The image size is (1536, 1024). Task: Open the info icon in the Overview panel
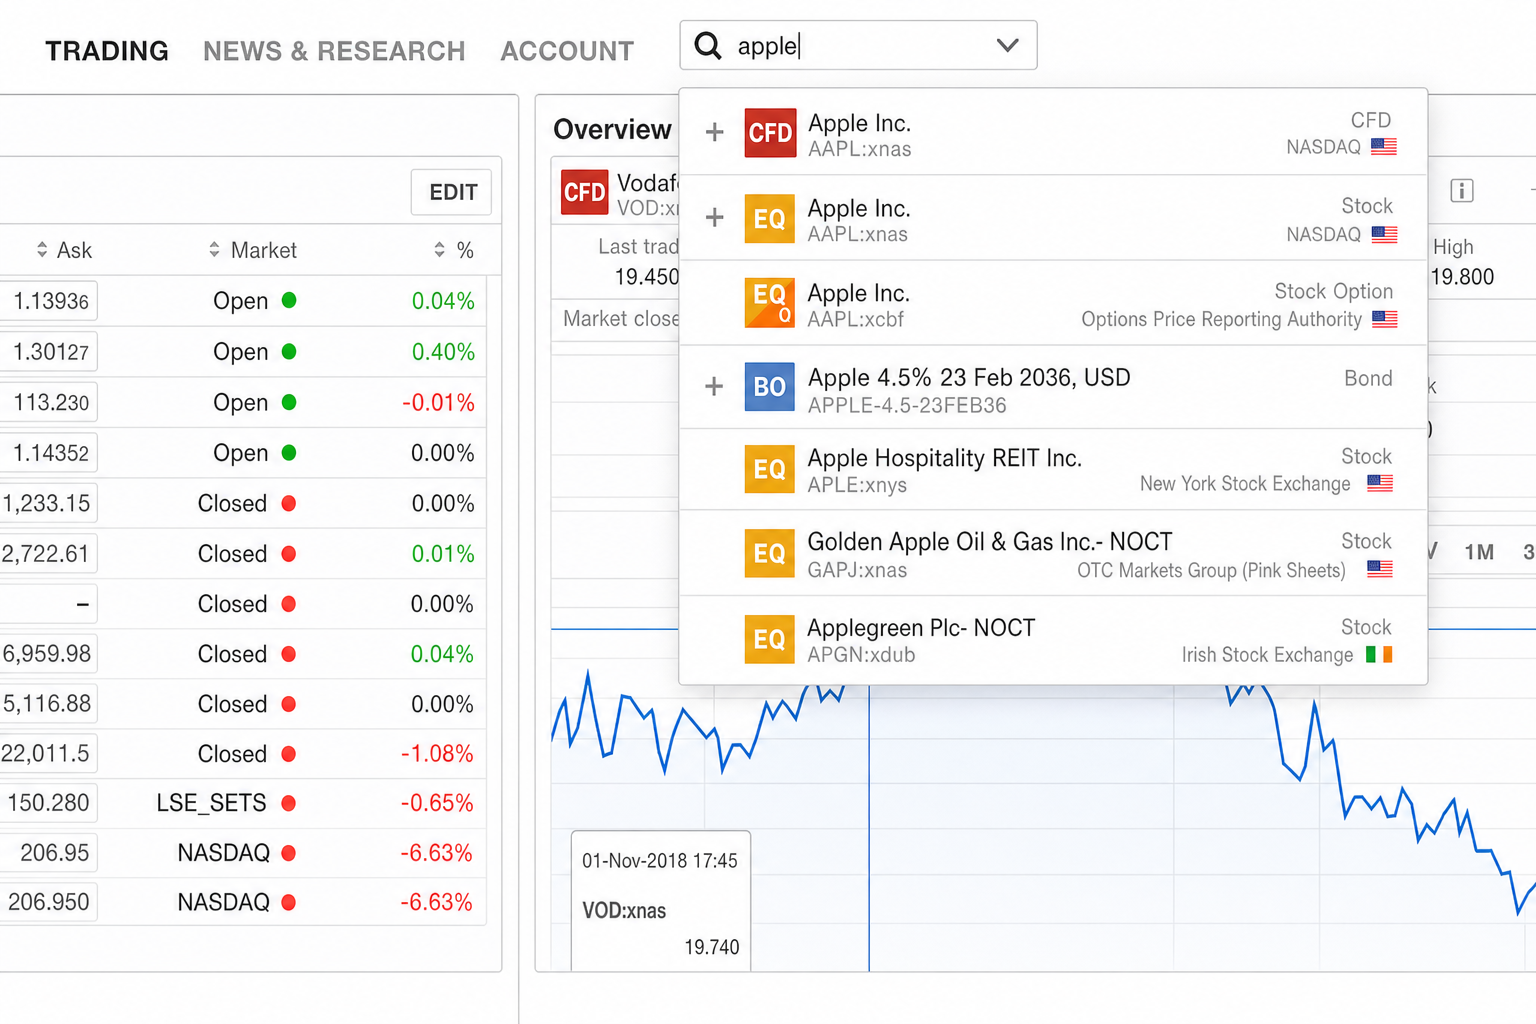pos(1462,190)
